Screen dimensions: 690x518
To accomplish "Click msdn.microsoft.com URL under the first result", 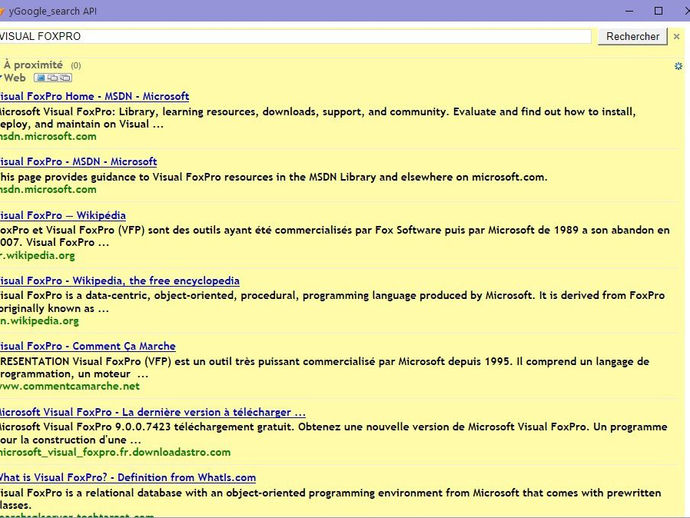I will pos(48,136).
